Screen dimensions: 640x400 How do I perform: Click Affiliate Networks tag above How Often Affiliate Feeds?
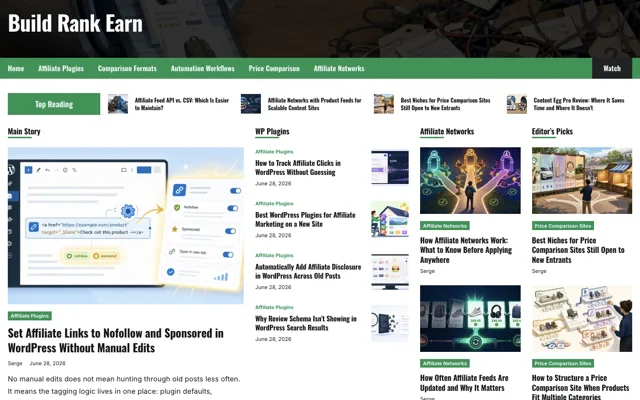point(444,363)
